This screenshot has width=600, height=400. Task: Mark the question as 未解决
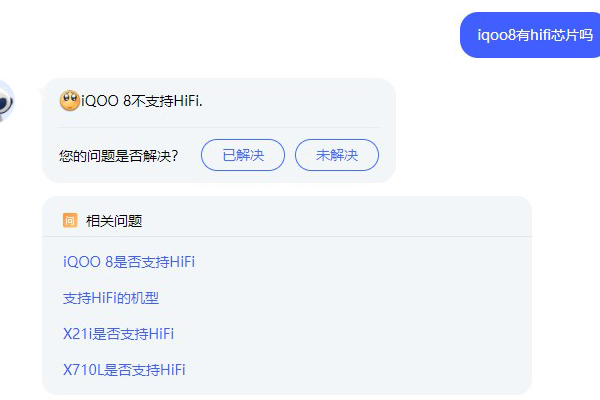click(337, 155)
